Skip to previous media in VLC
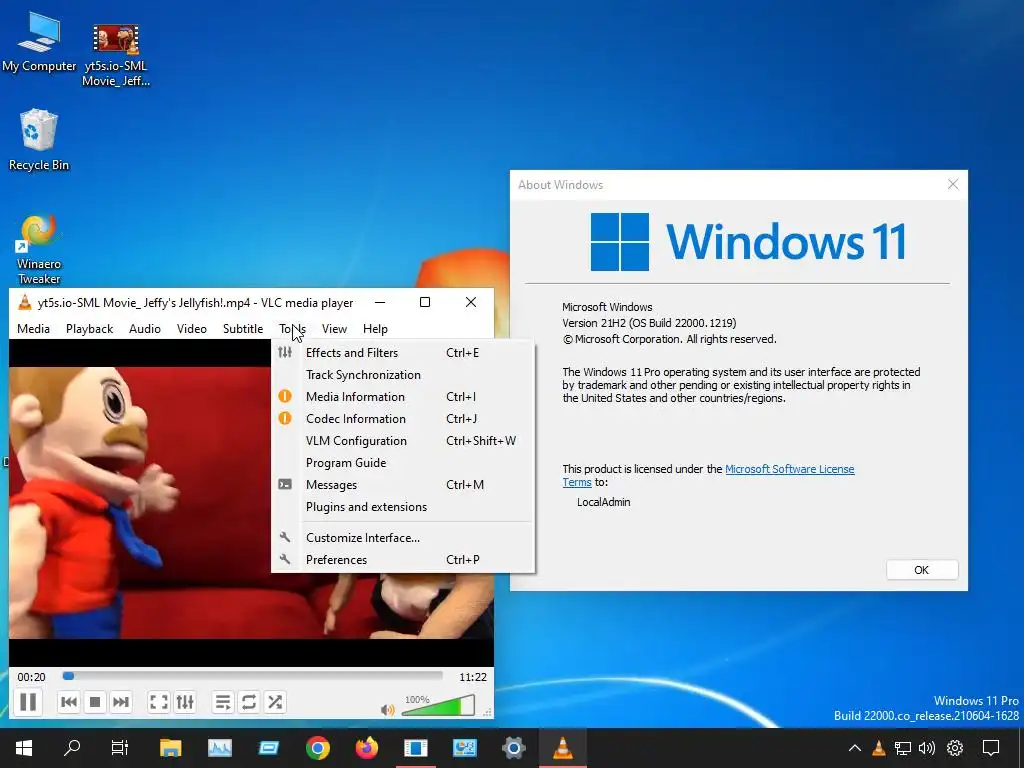 (69, 702)
